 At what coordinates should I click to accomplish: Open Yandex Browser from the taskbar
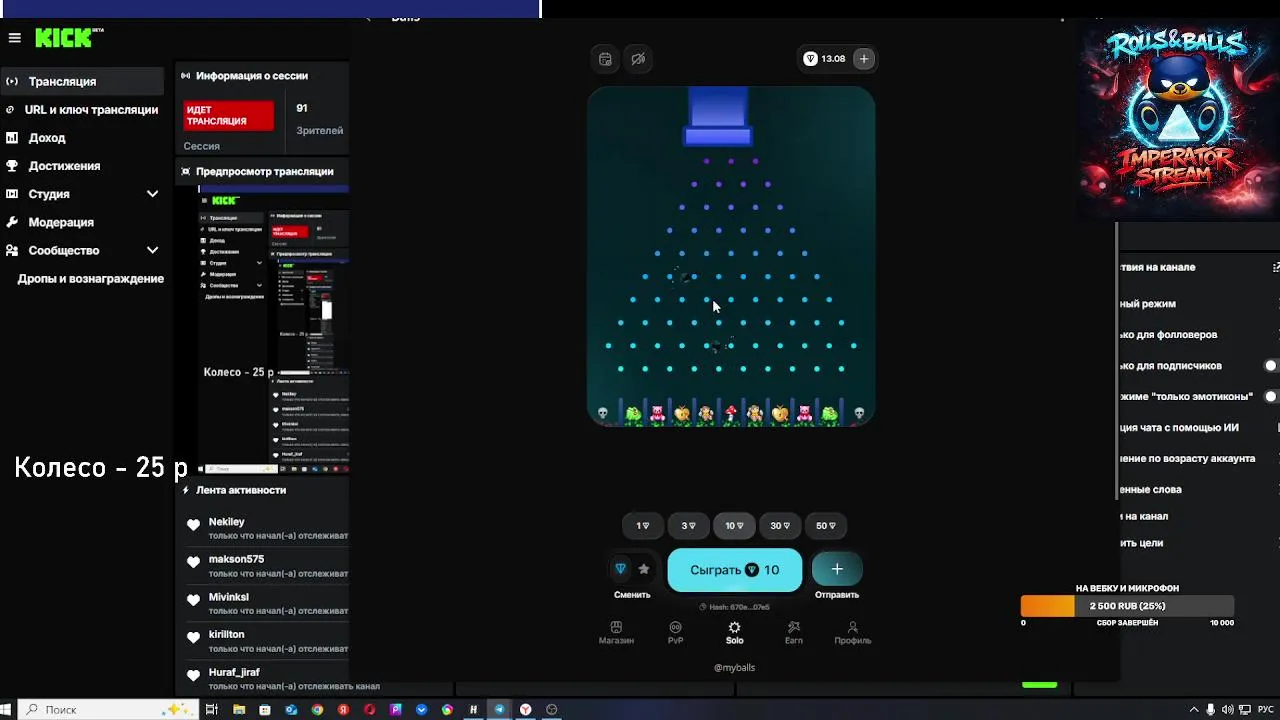click(525, 709)
